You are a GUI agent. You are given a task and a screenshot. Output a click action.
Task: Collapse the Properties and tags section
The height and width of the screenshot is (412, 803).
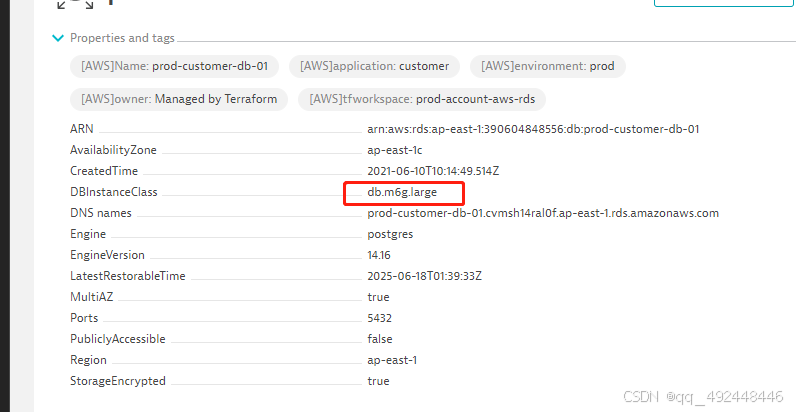58,38
